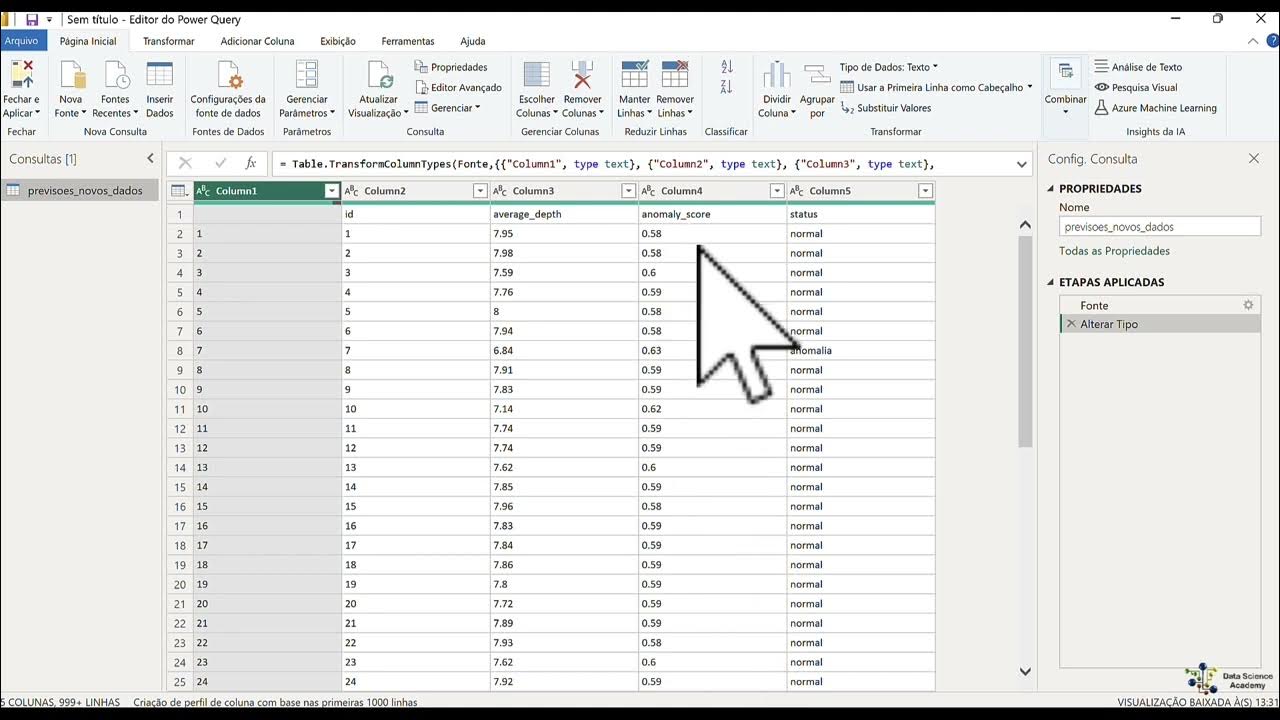Switch to Exibição tab

point(338,41)
